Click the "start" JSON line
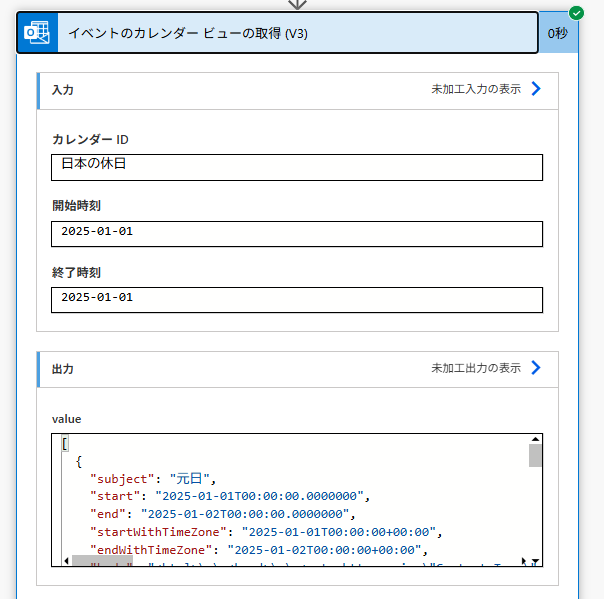The image size is (604, 599). point(230,496)
